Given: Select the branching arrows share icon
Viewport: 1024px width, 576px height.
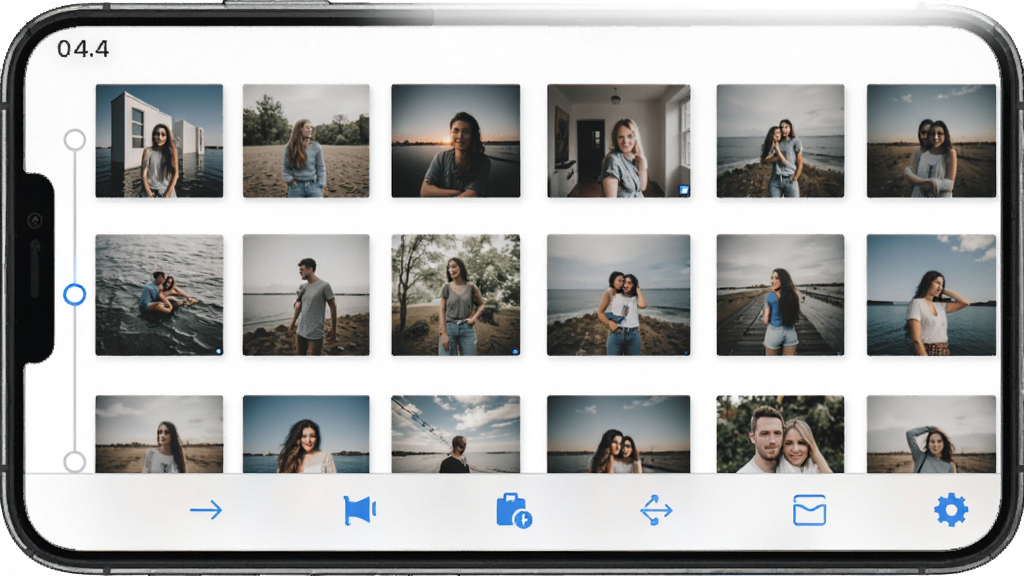Looking at the screenshot, I should [x=656, y=510].
